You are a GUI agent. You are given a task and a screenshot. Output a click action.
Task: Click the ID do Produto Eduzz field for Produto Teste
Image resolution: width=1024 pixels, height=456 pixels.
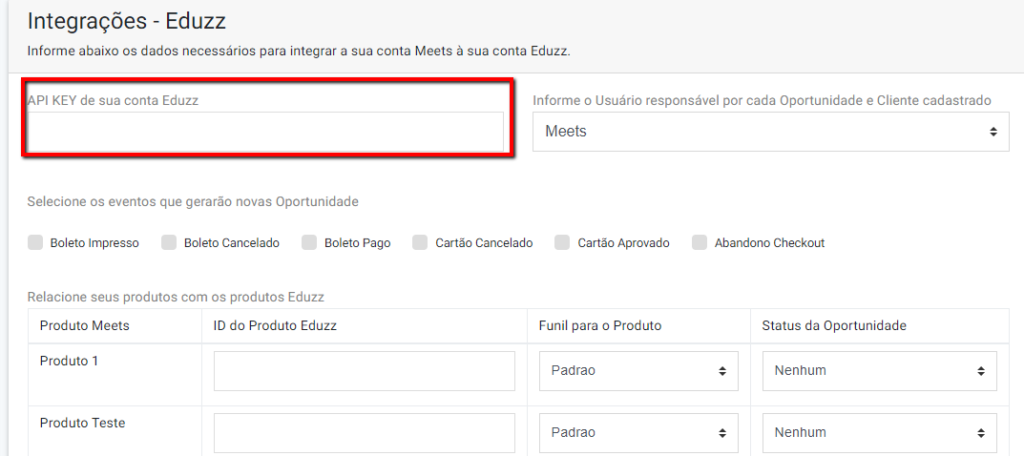(x=364, y=432)
